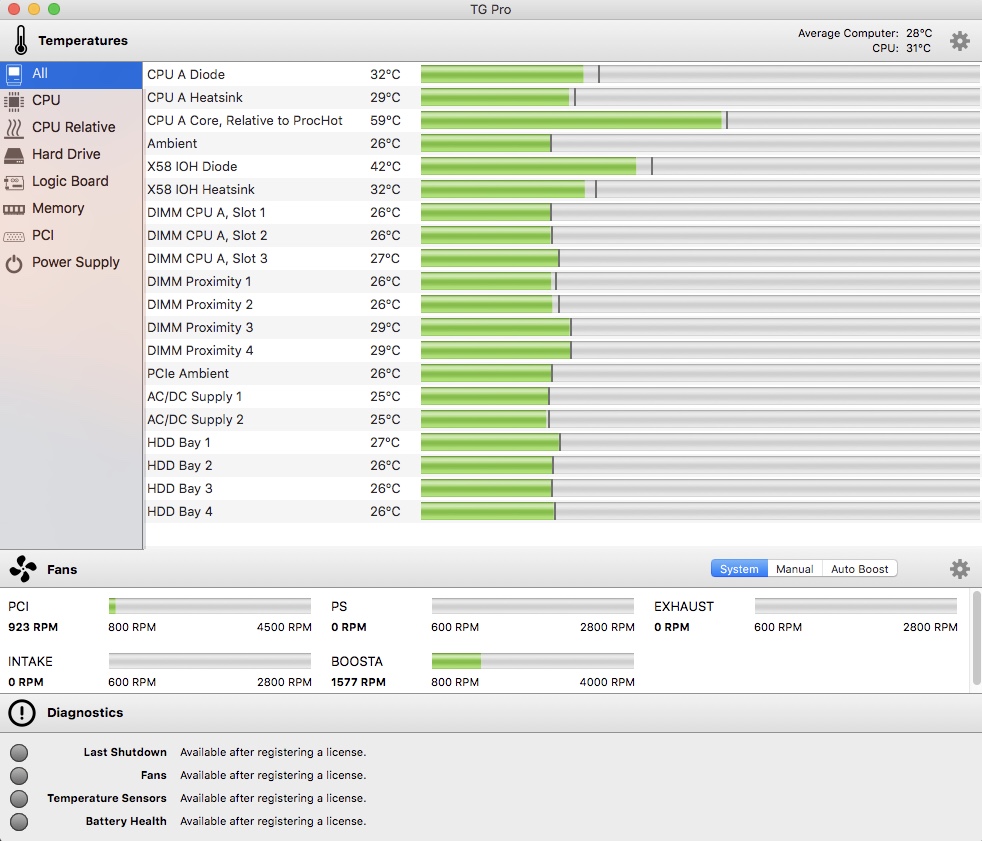This screenshot has width=982, height=841.
Task: Click the fans panel vertical scrollbar
Action: click(x=976, y=637)
